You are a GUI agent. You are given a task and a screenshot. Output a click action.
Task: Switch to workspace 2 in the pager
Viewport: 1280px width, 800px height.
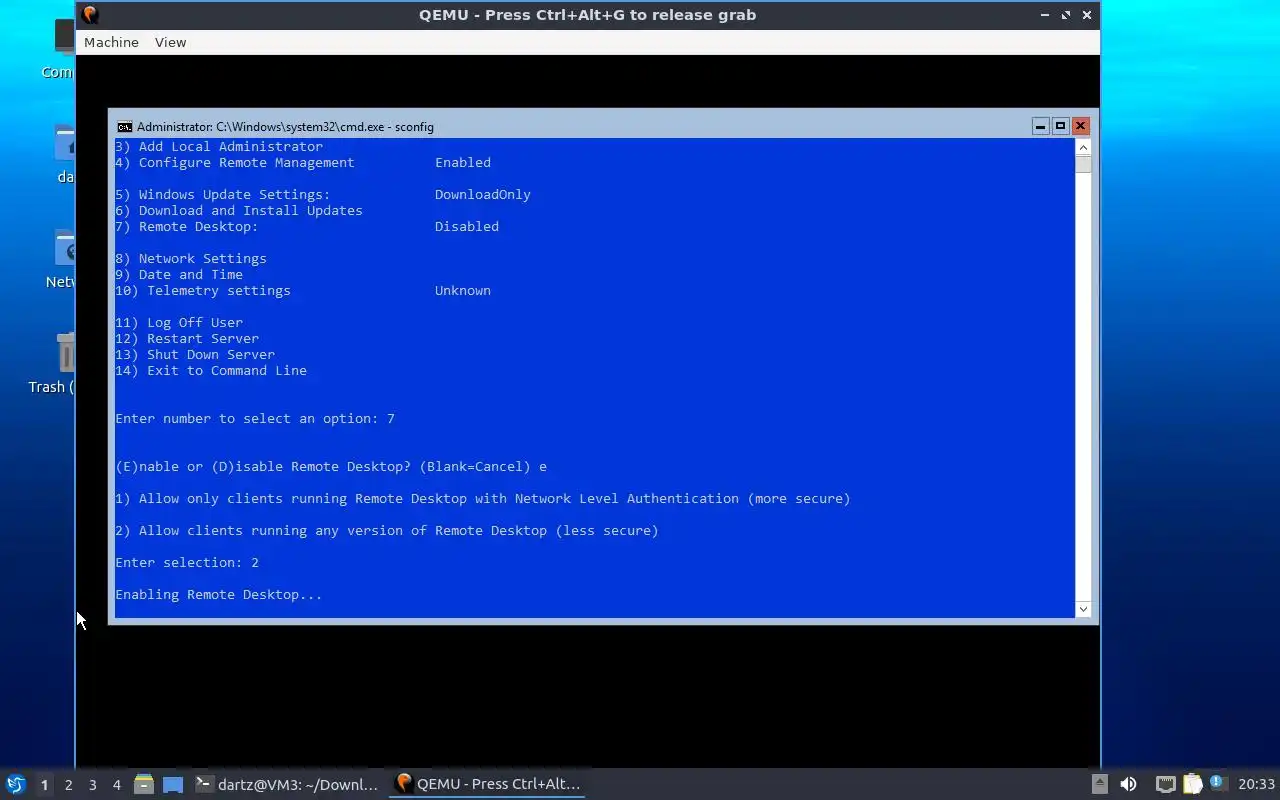(x=68, y=785)
